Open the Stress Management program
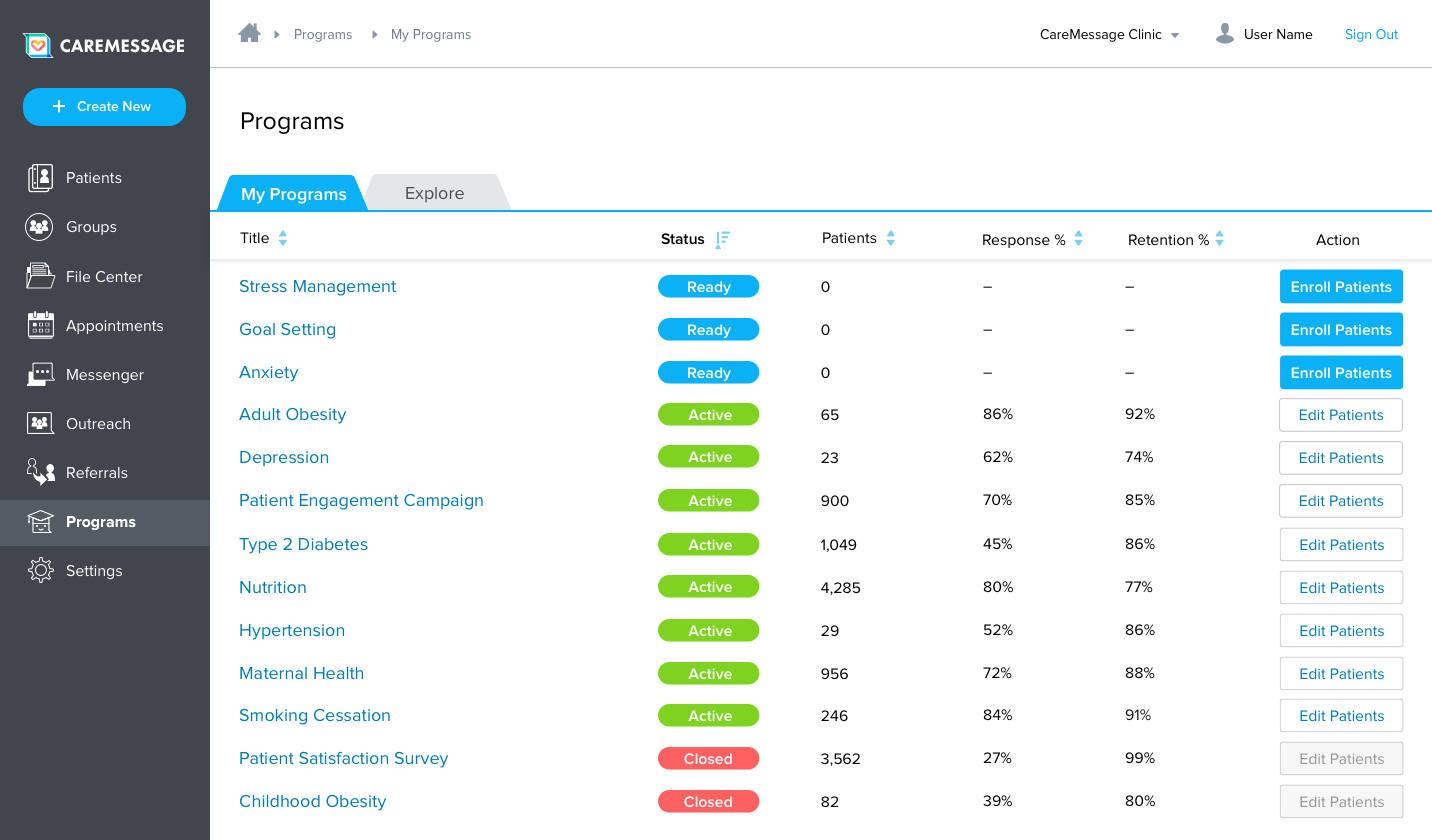Viewport: 1432px width, 840px height. tap(318, 286)
